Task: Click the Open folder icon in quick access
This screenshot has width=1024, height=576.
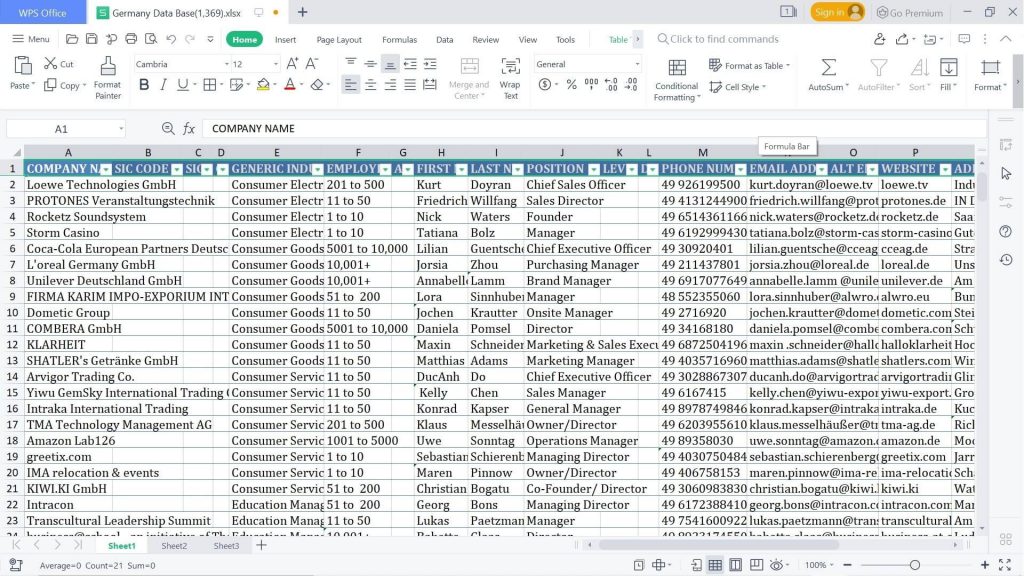Action: (x=72, y=39)
